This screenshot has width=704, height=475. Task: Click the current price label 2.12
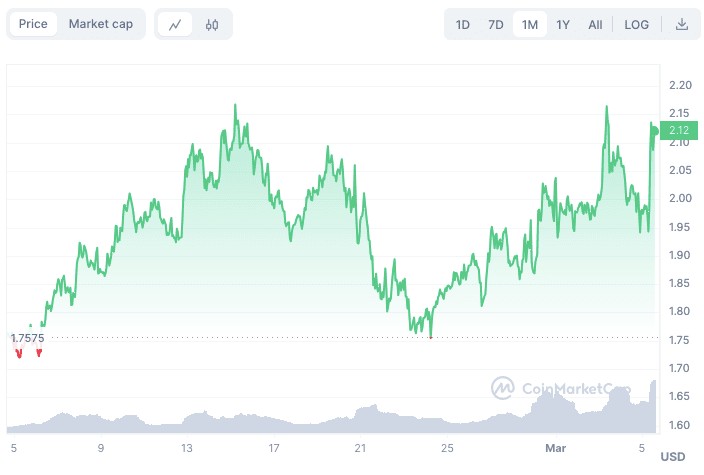pyautogui.click(x=678, y=129)
